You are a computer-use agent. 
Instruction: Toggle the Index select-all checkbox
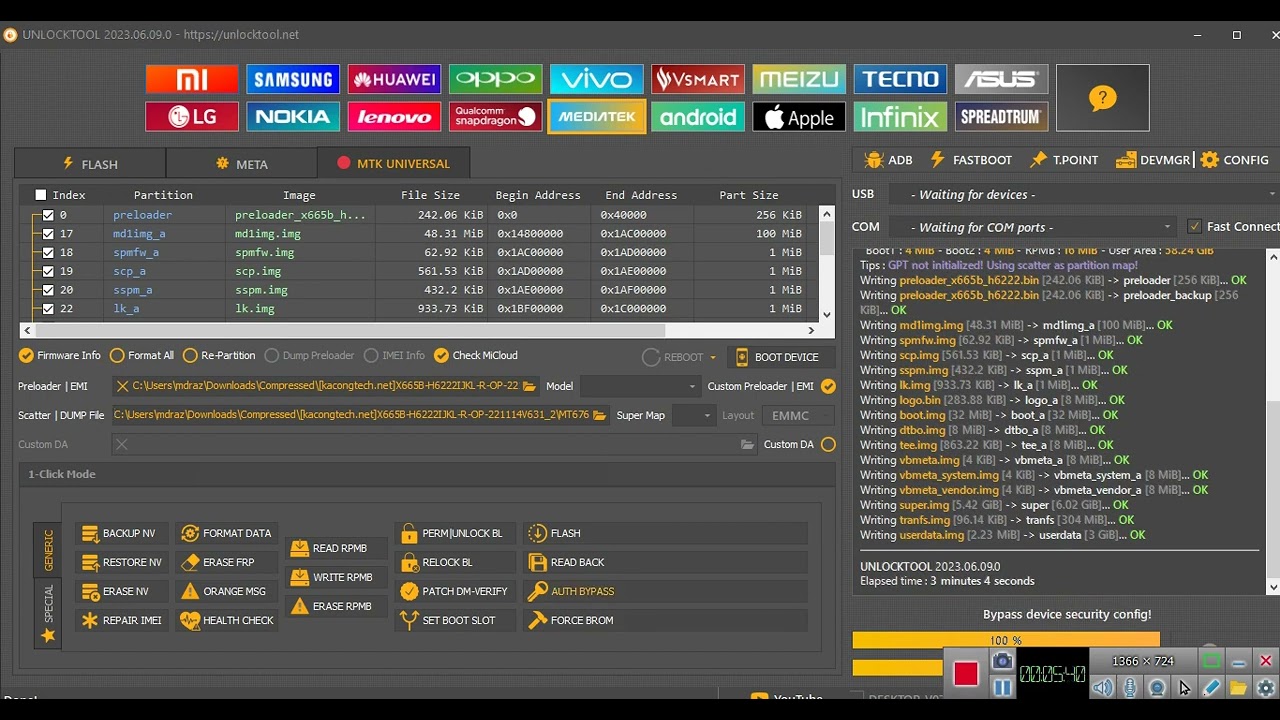[41, 195]
